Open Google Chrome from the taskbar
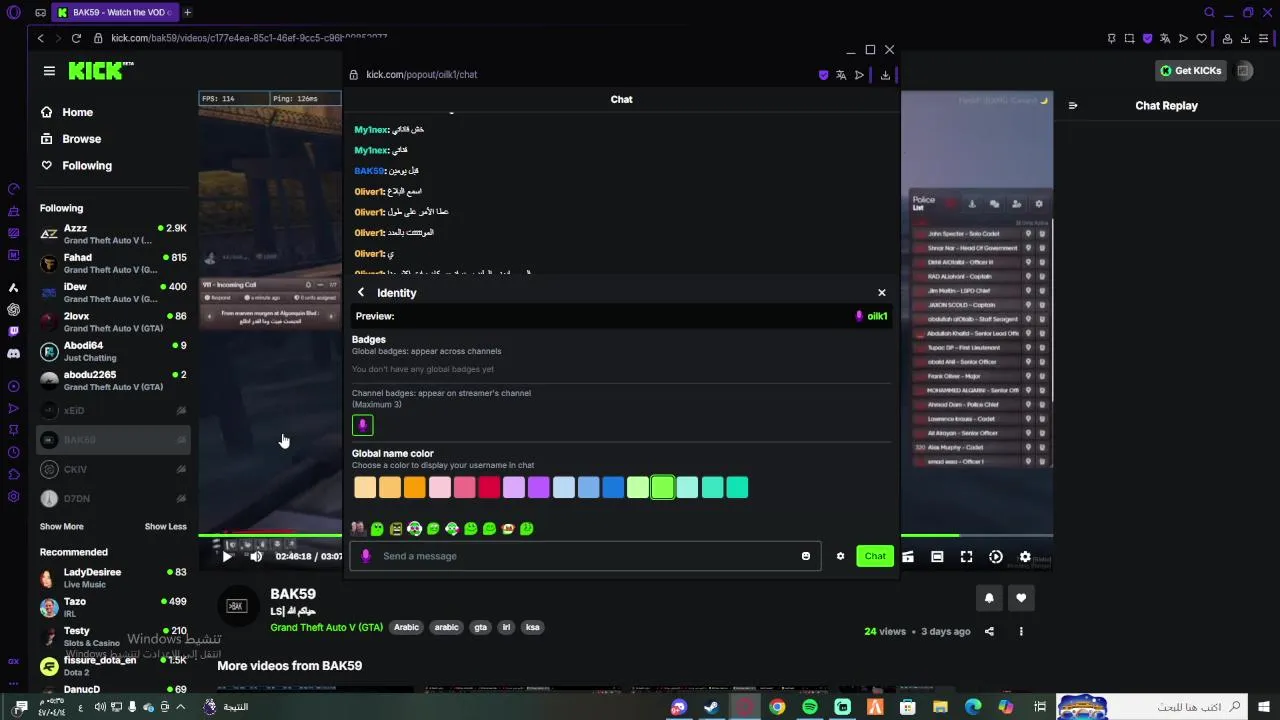This screenshot has height=720, width=1280. point(777,707)
